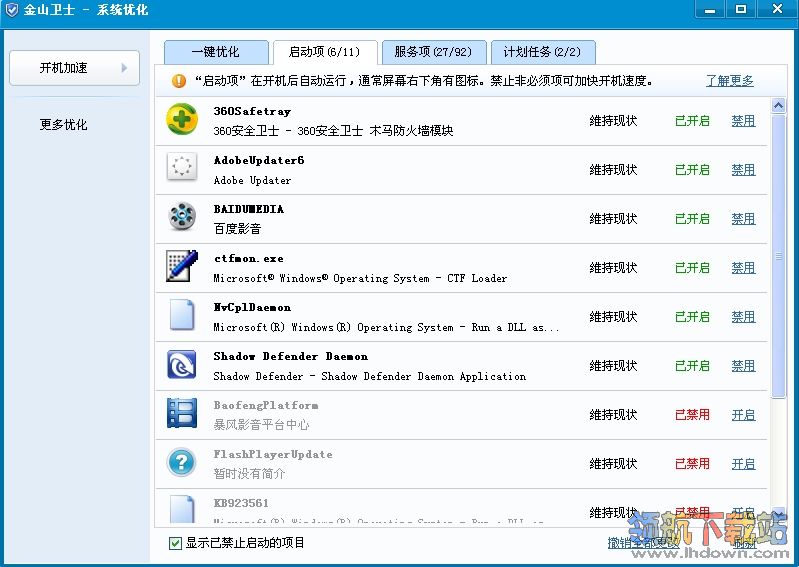799x567 pixels.
Task: Disable Shadow Defender Daemon via 禁用
Action: click(x=743, y=366)
